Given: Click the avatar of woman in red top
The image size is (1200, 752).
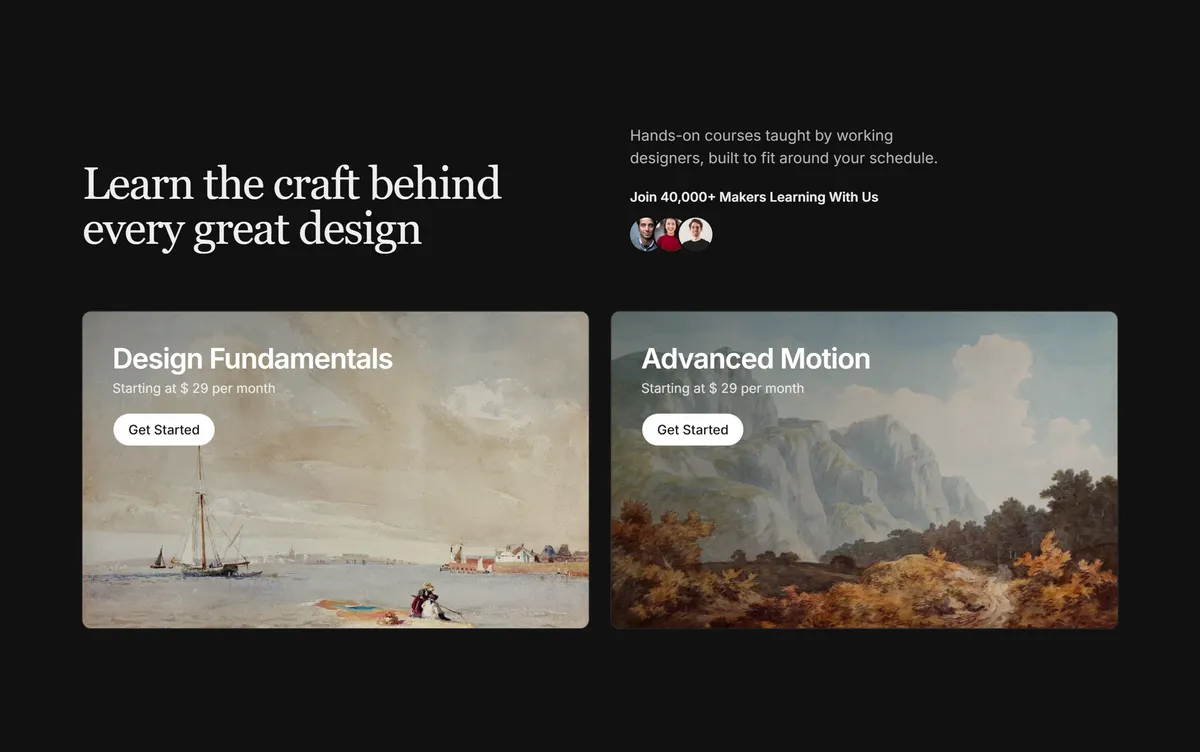Looking at the screenshot, I should click(670, 234).
